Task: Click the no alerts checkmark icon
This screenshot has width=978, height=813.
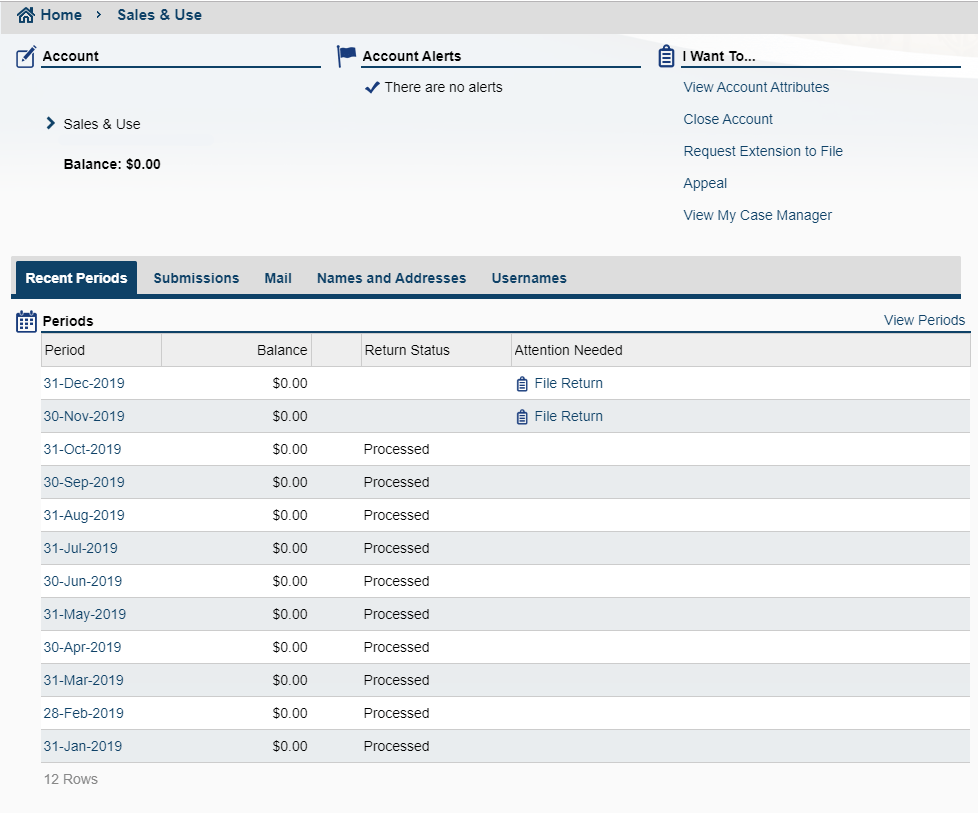Action: [x=372, y=88]
